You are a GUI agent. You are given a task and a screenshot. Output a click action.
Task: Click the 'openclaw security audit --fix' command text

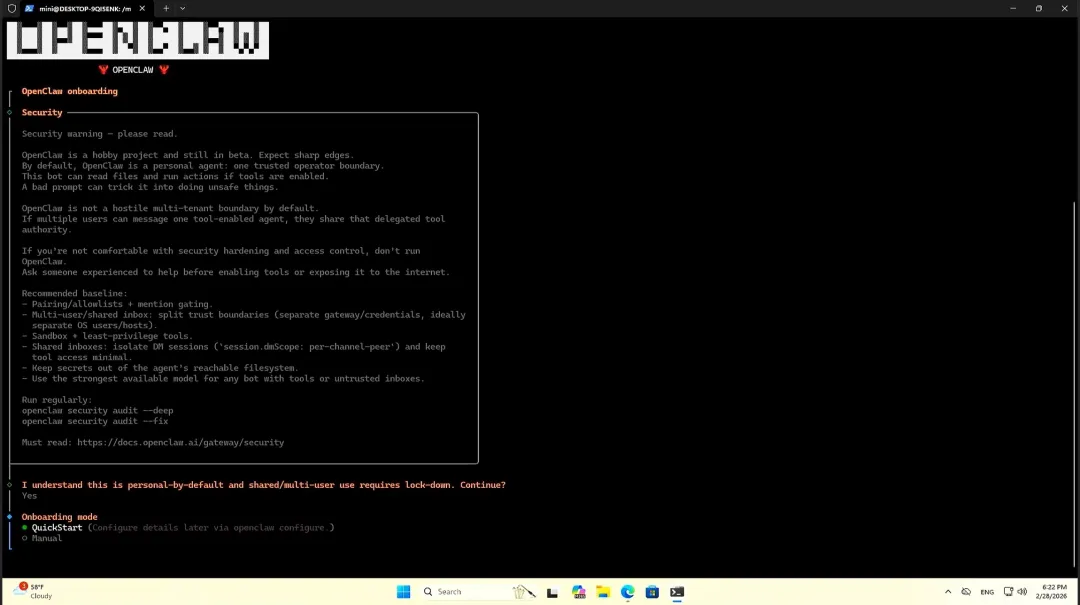[94, 421]
